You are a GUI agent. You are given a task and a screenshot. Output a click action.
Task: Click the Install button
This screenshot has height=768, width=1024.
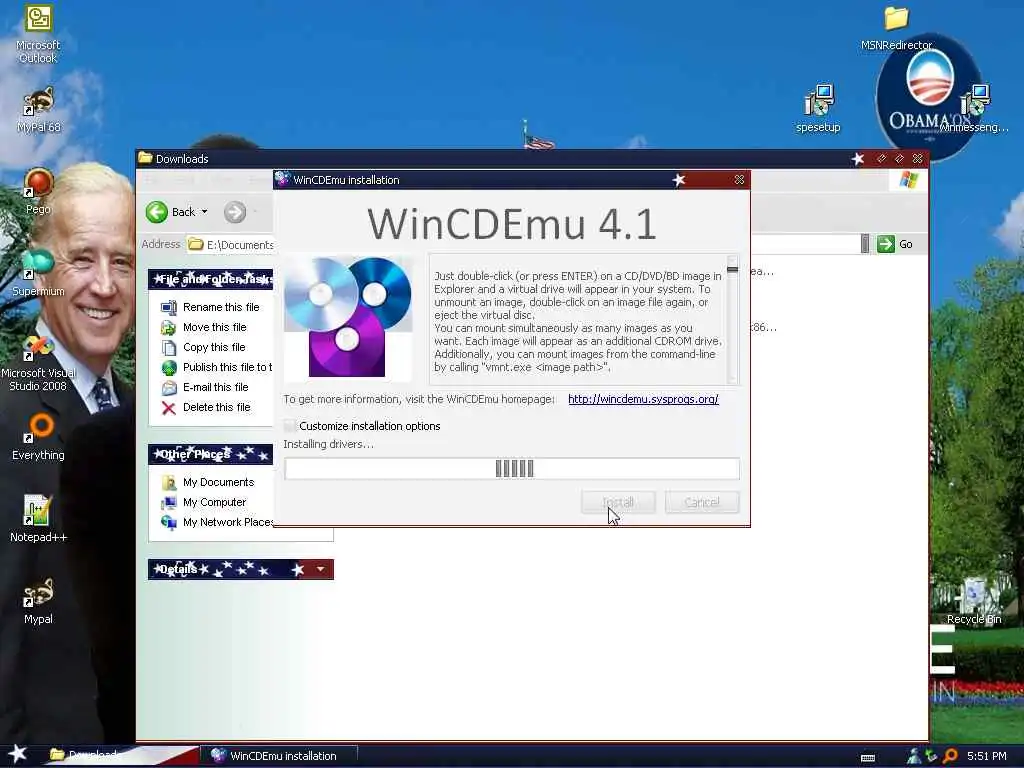tap(618, 502)
